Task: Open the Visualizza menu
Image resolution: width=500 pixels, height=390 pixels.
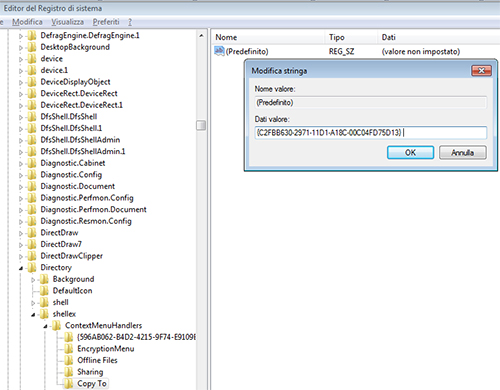Action: pyautogui.click(x=67, y=22)
